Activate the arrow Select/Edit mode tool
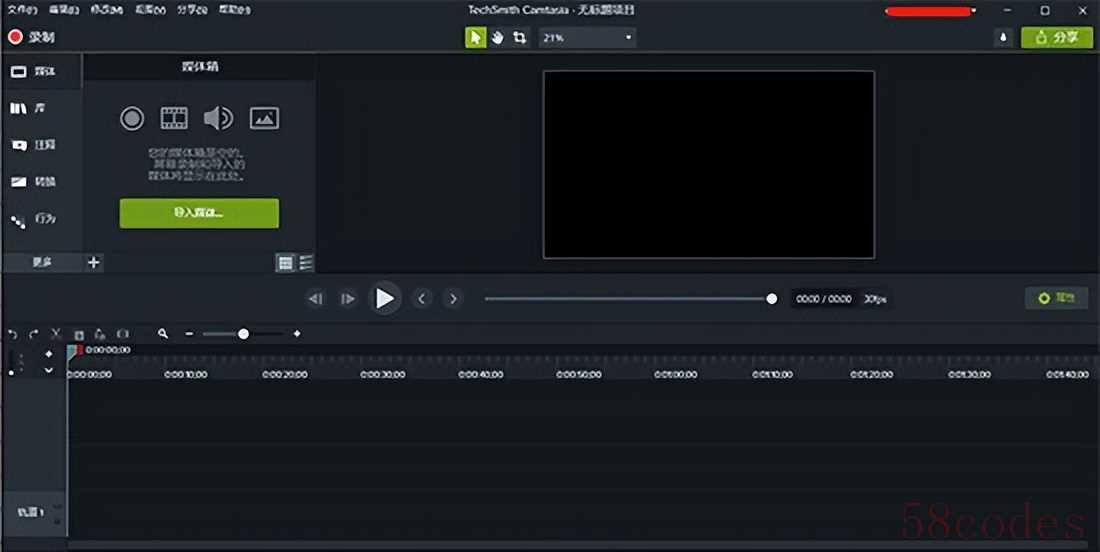 coord(475,37)
